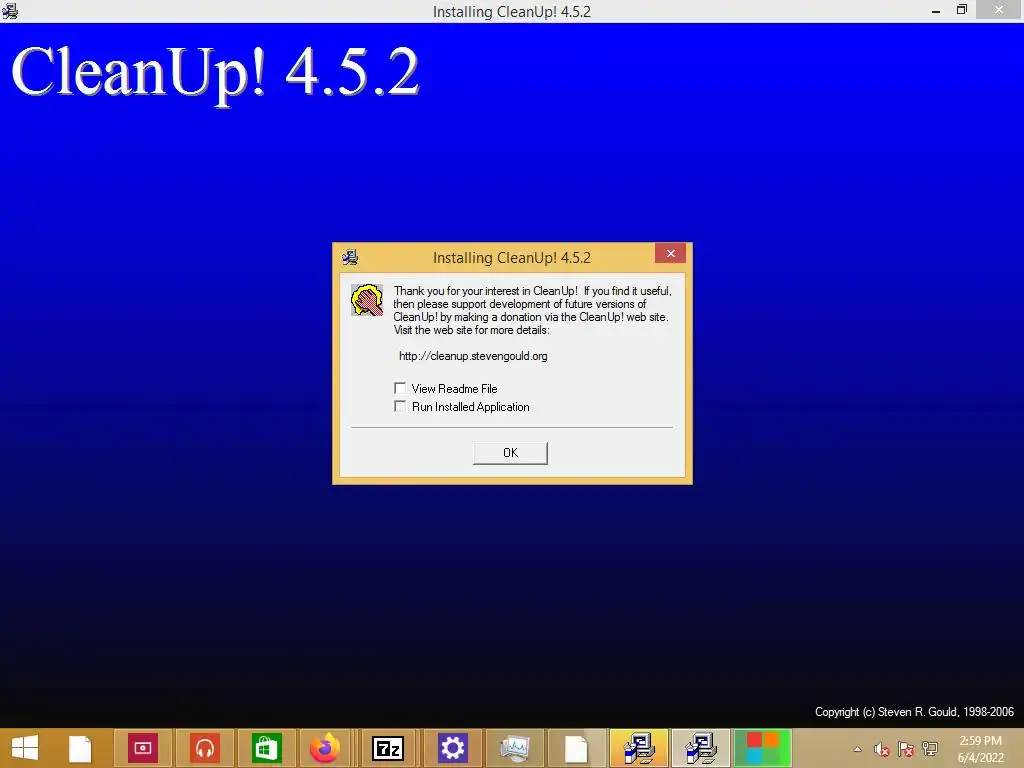Screen dimensions: 1024x768
Task: Launch the orange headphones music app
Action: [204, 748]
